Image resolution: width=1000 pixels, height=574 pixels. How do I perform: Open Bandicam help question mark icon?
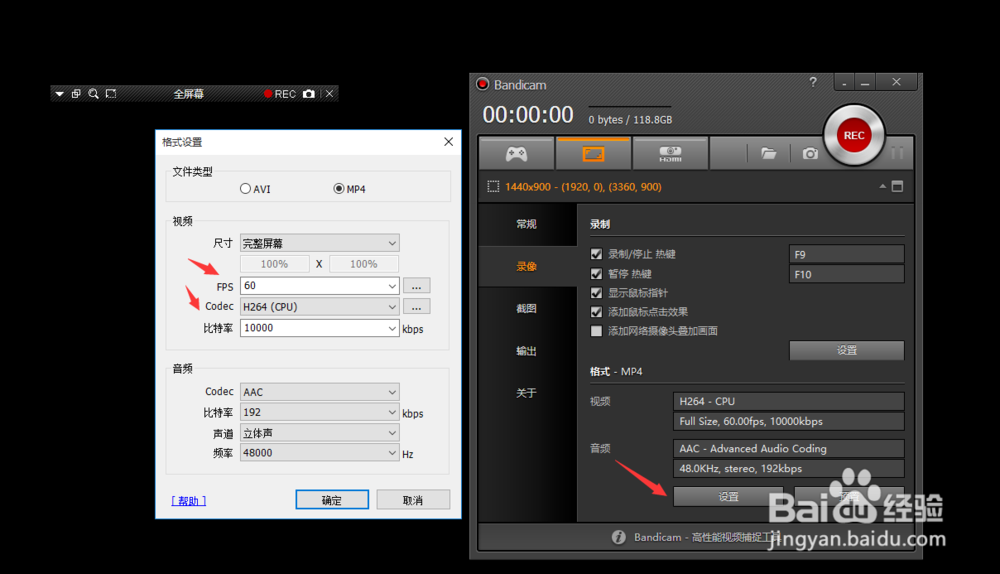[x=812, y=82]
